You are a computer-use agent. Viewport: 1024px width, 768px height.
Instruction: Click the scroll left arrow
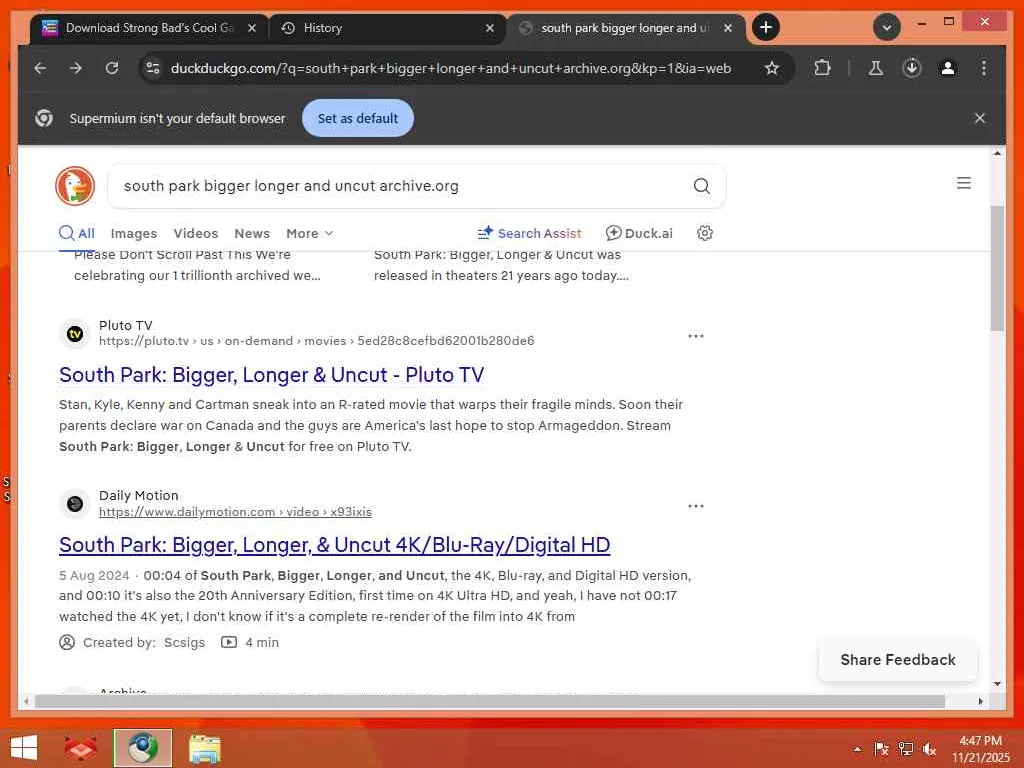pos(26,701)
